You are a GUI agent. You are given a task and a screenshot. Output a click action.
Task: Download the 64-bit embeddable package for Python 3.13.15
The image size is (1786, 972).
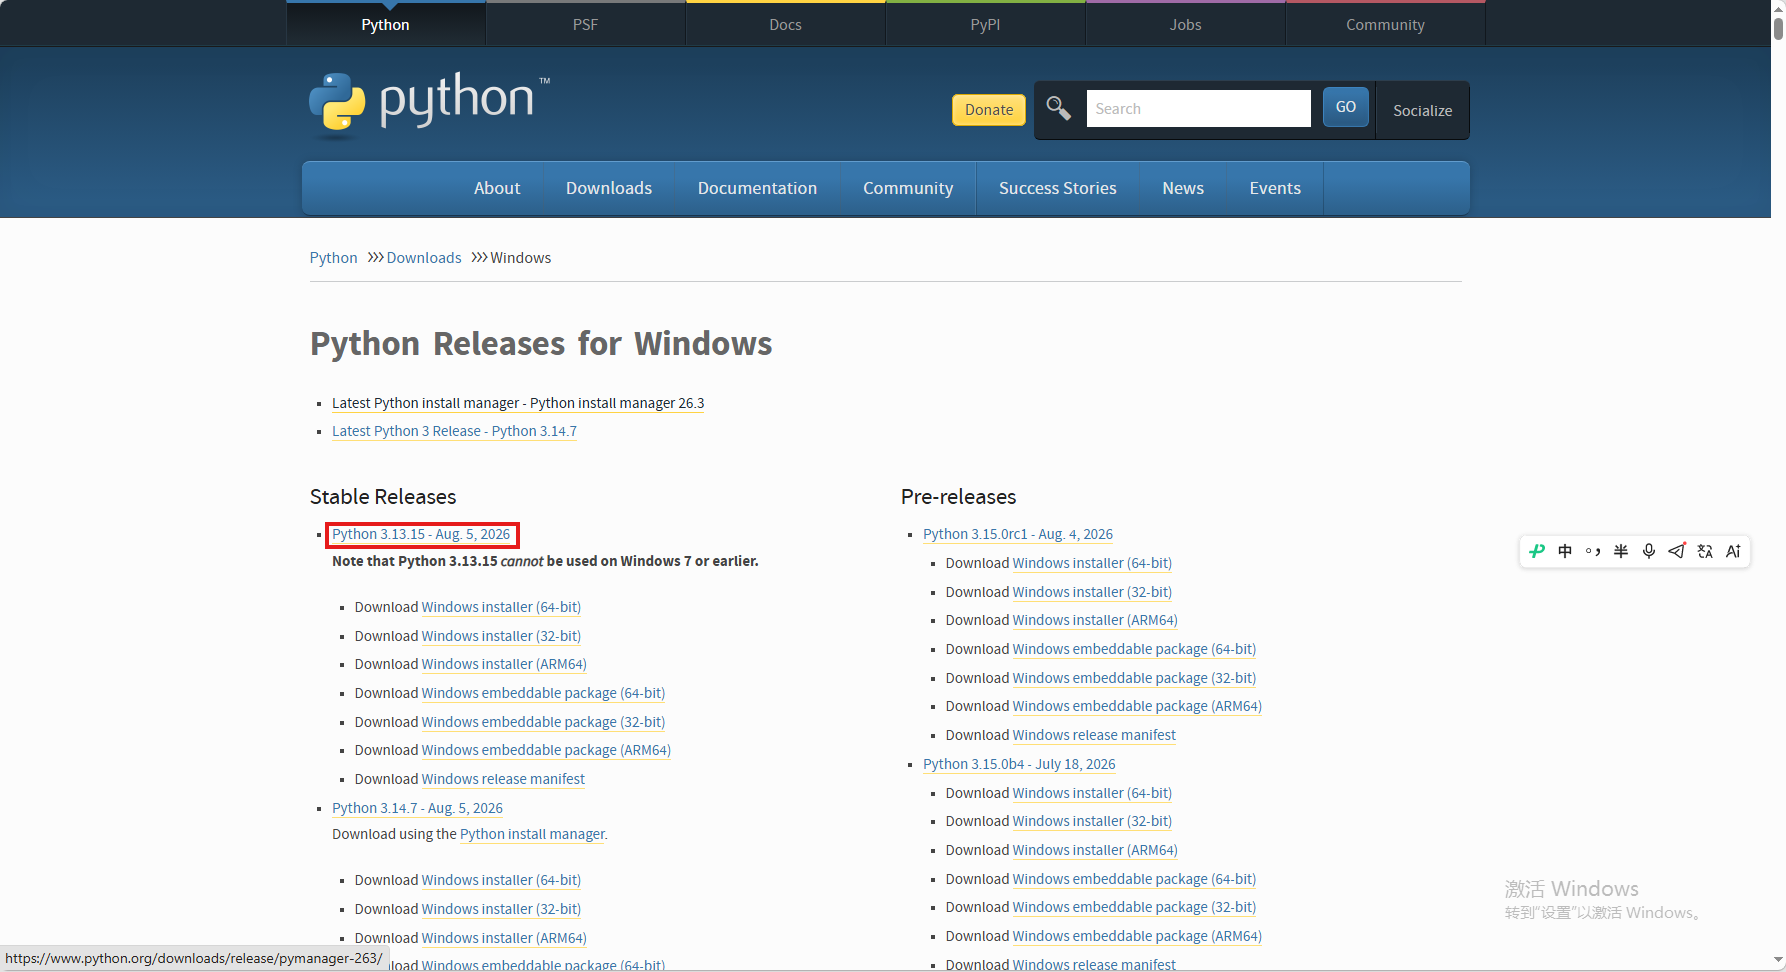(543, 693)
